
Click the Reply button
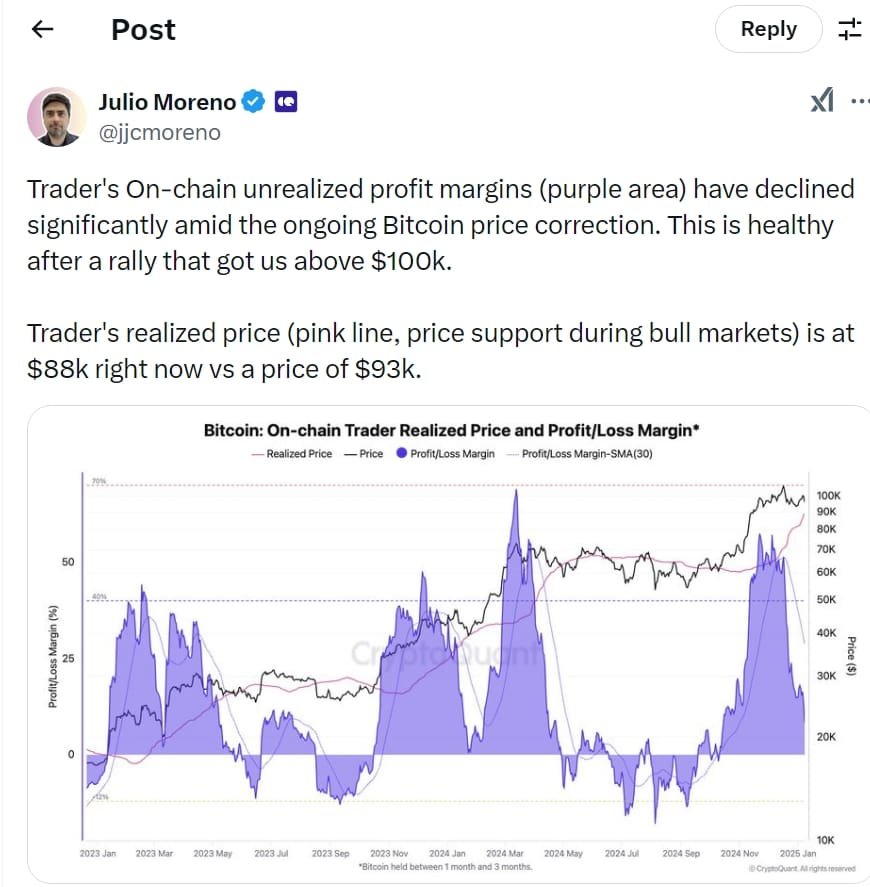768,29
